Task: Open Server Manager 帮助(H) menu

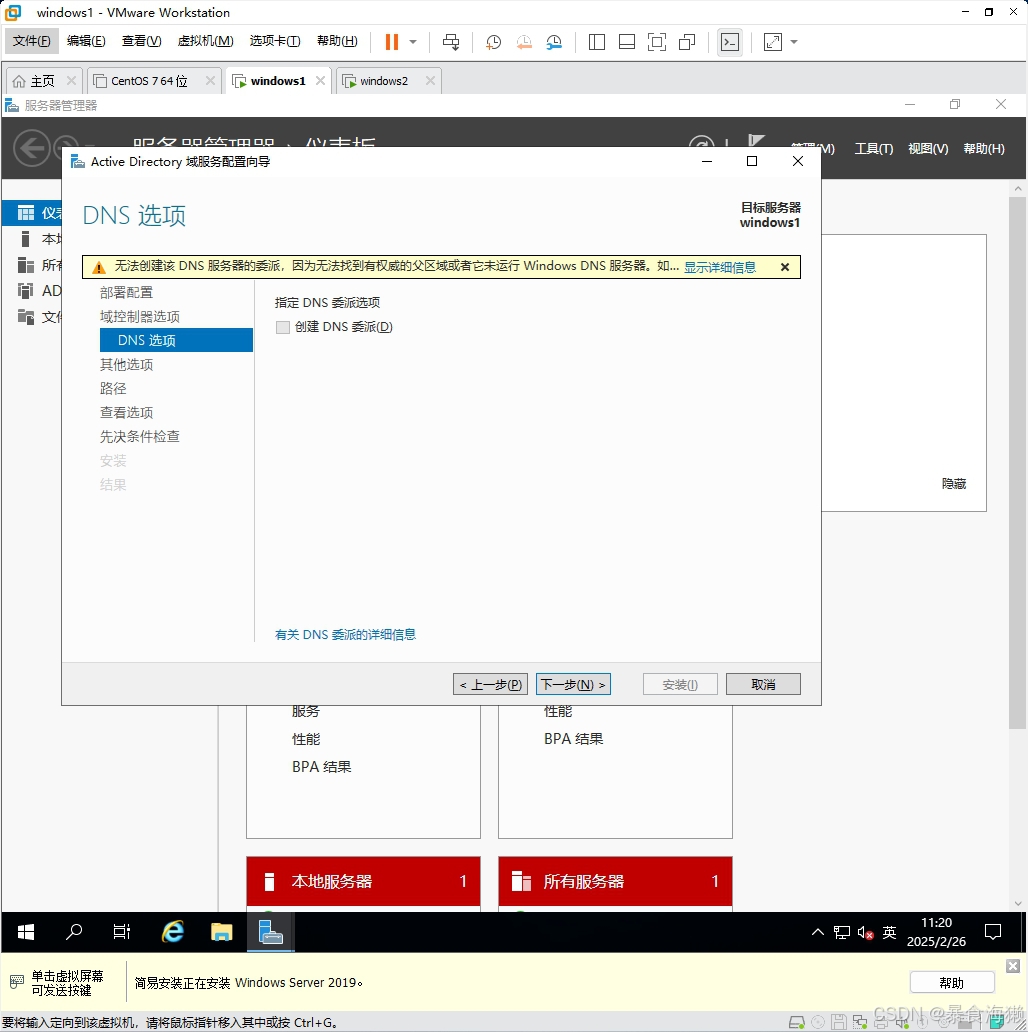Action: [984, 149]
